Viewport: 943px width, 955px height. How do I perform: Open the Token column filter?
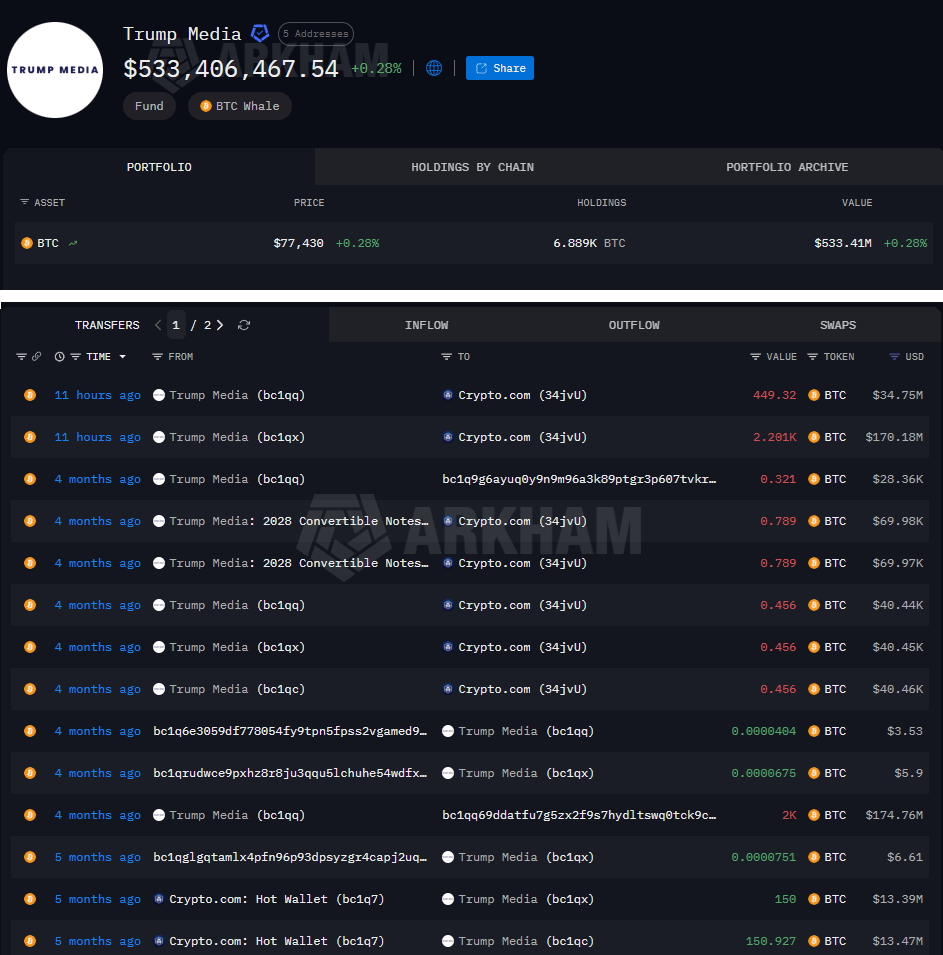coord(813,357)
